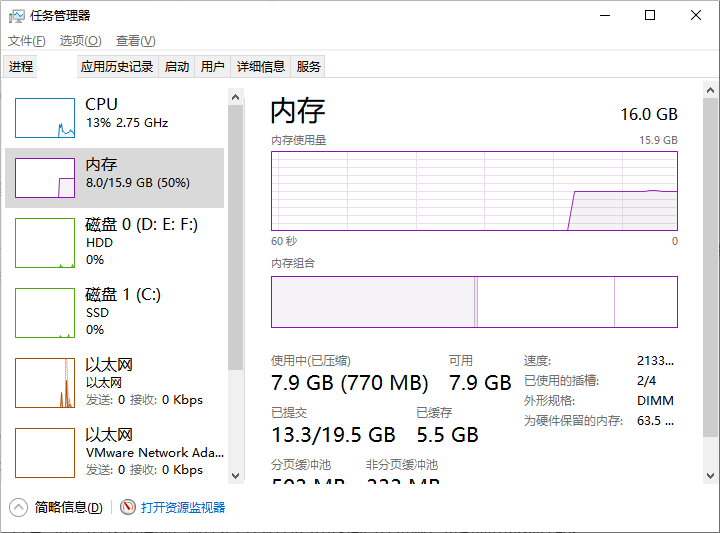The height and width of the screenshot is (533, 720).
Task: Select the 磁盘 0 (D: E: F:) graph thumbnail
Action: click(45, 243)
